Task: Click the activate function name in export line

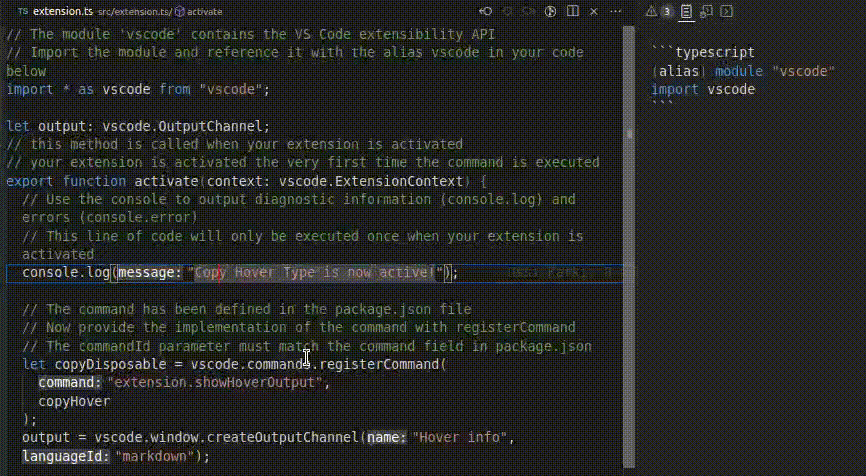Action: tap(166, 181)
